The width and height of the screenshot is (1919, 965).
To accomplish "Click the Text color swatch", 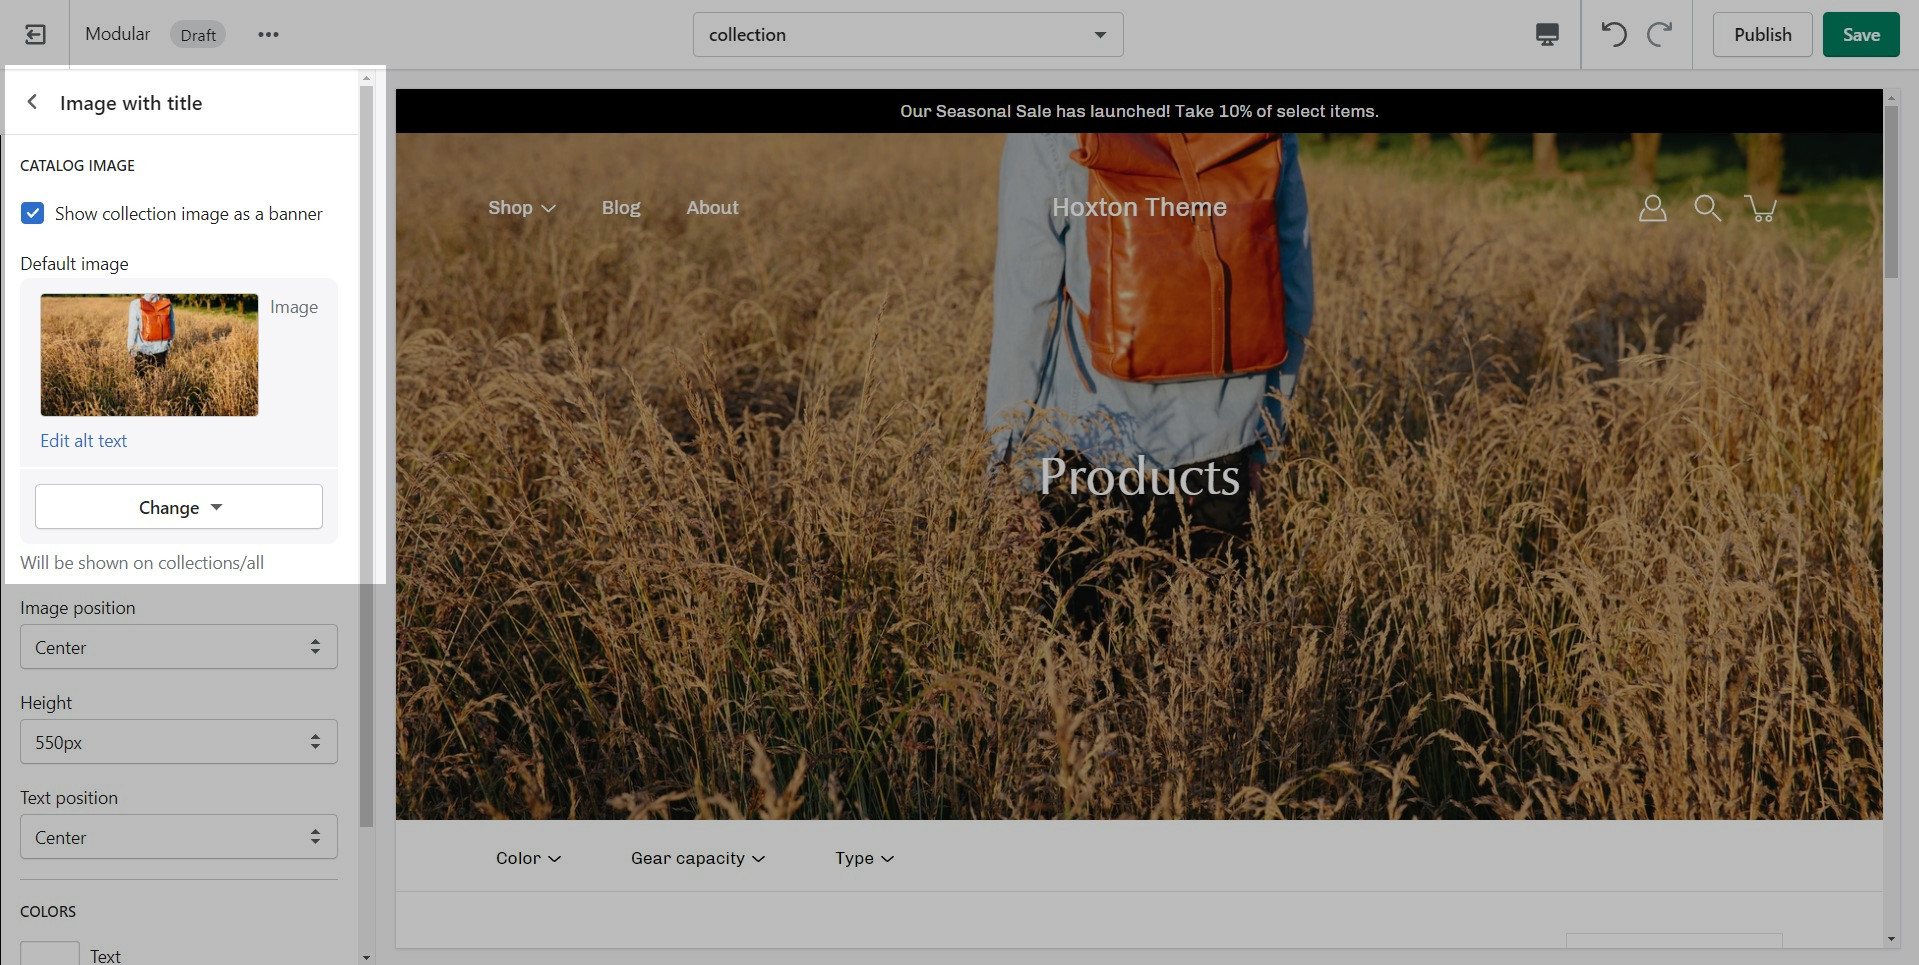I will click(50, 953).
